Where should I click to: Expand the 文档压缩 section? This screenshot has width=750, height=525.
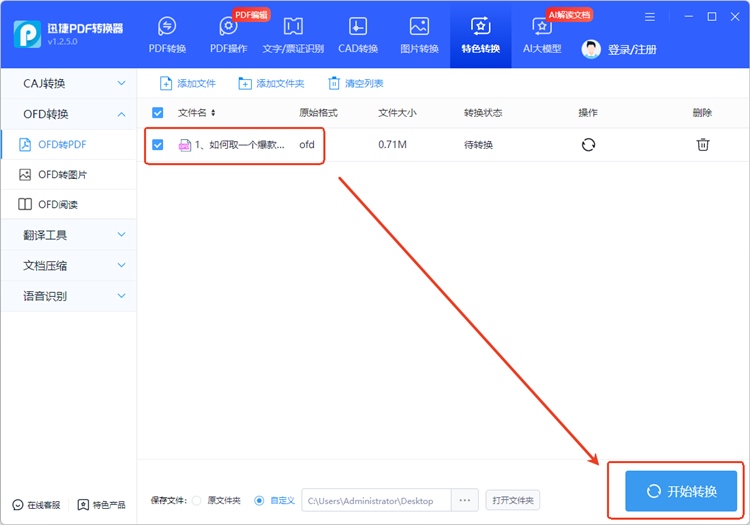point(69,265)
